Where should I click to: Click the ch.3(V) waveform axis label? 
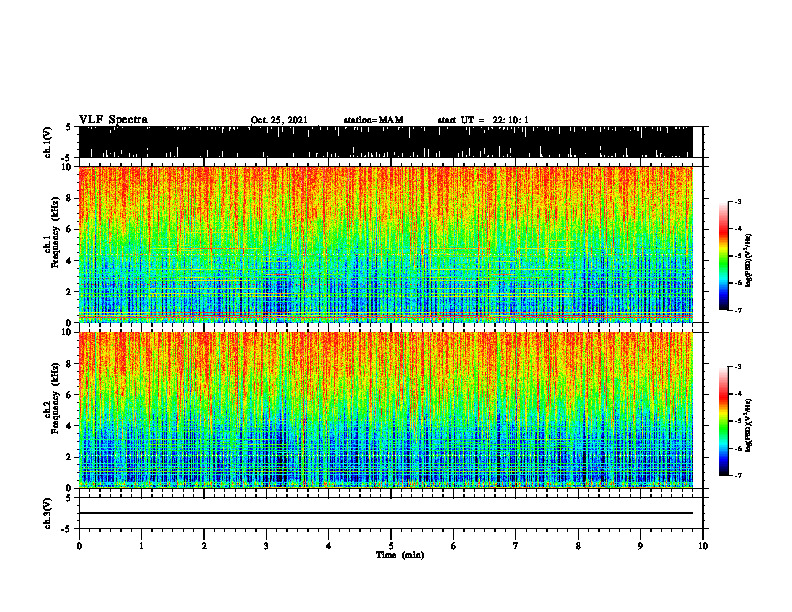(47, 514)
